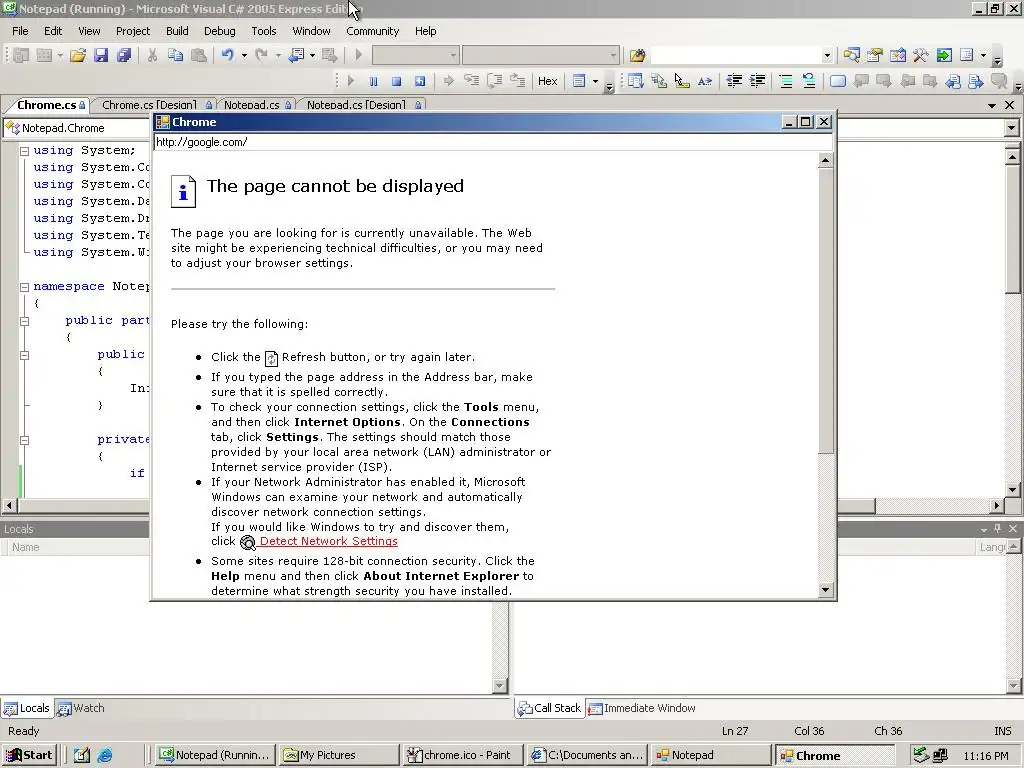Viewport: 1024px width, 768px height.
Task: Open the Undo history dropdown arrow
Action: click(244, 56)
